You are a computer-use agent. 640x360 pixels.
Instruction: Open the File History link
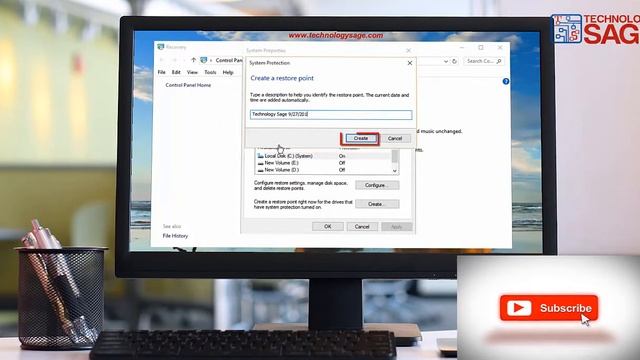[175, 236]
